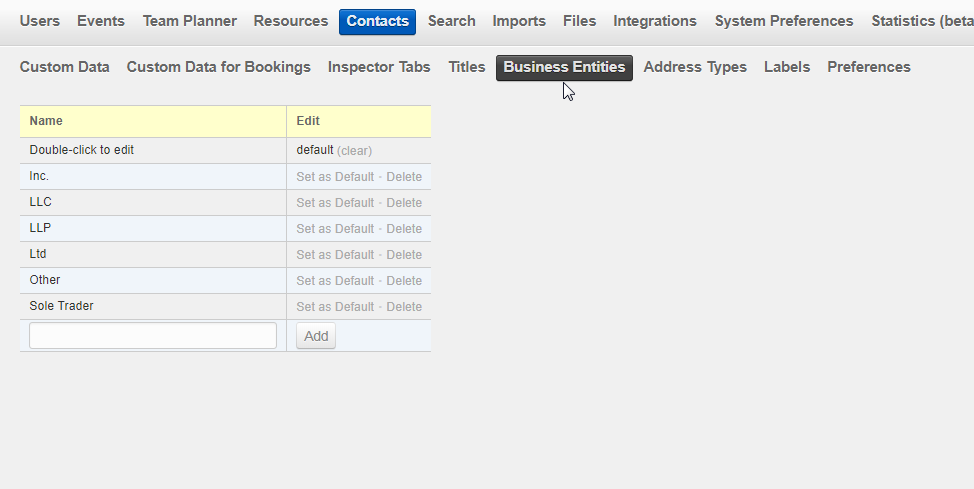Screen dimensions: 974x489
Task: Switch to Address Types tab
Action: point(695,67)
